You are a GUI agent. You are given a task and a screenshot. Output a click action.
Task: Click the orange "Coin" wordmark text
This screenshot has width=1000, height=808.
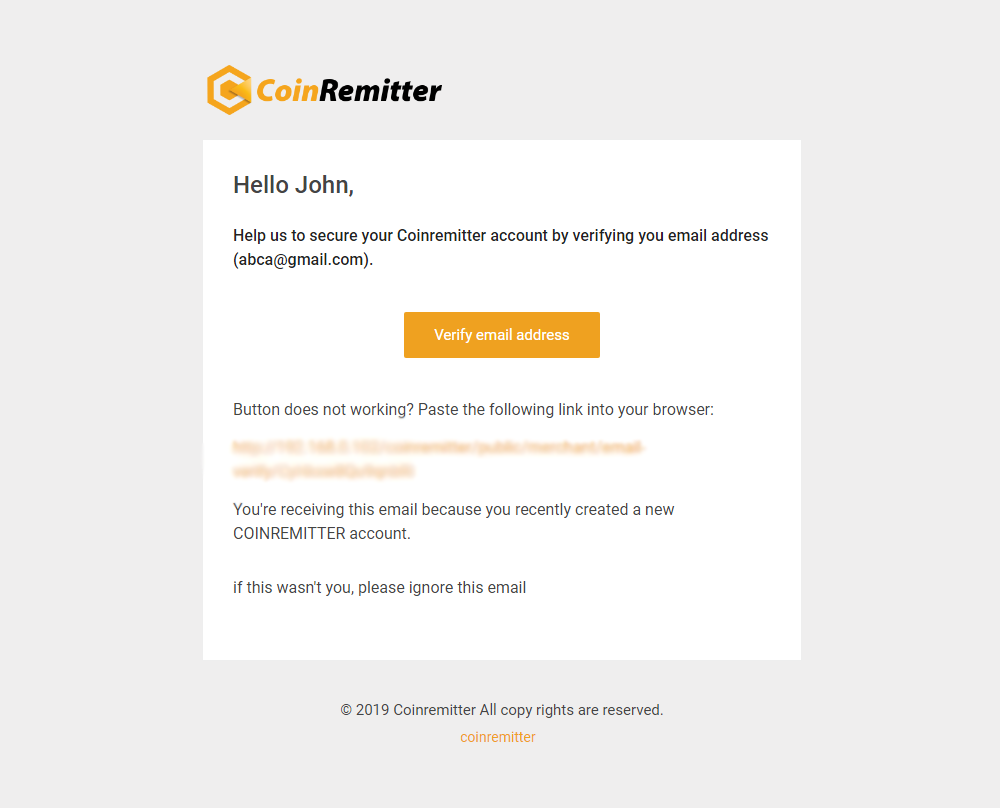click(x=287, y=91)
